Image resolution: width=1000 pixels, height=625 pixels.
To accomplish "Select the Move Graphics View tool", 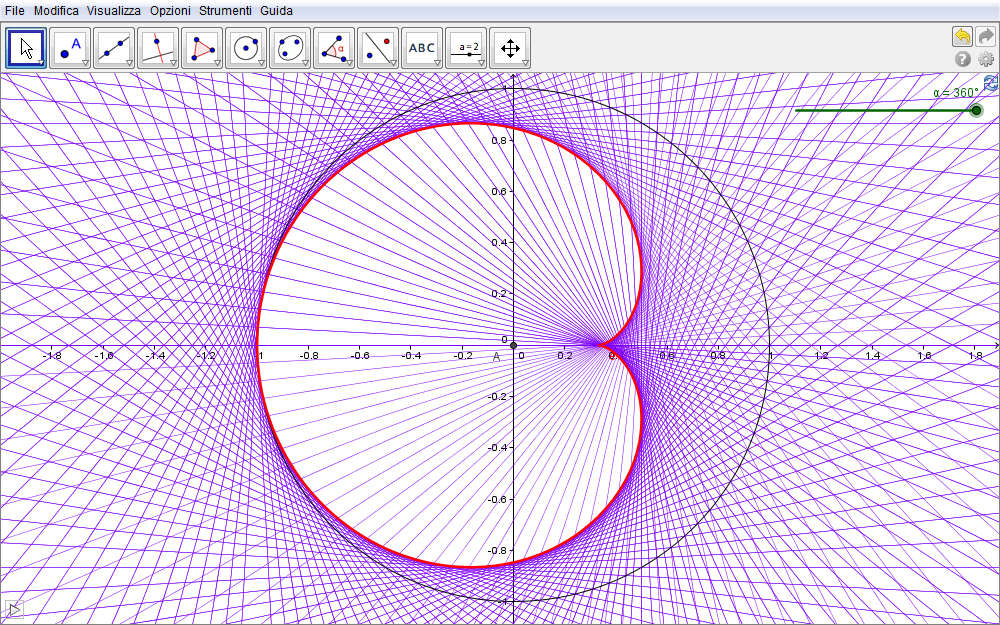I will coord(510,48).
